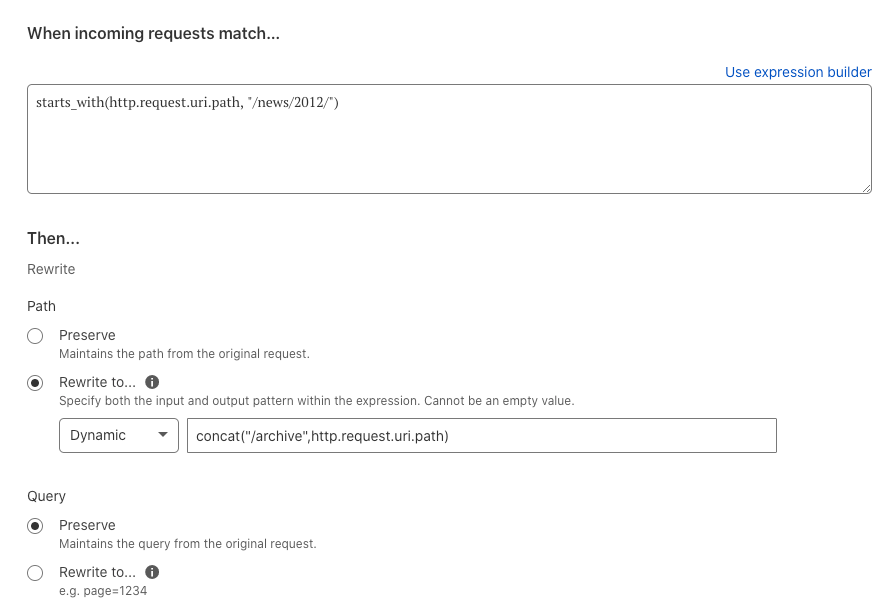
Task: Click the concat path rewrite input field
Action: tap(482, 435)
